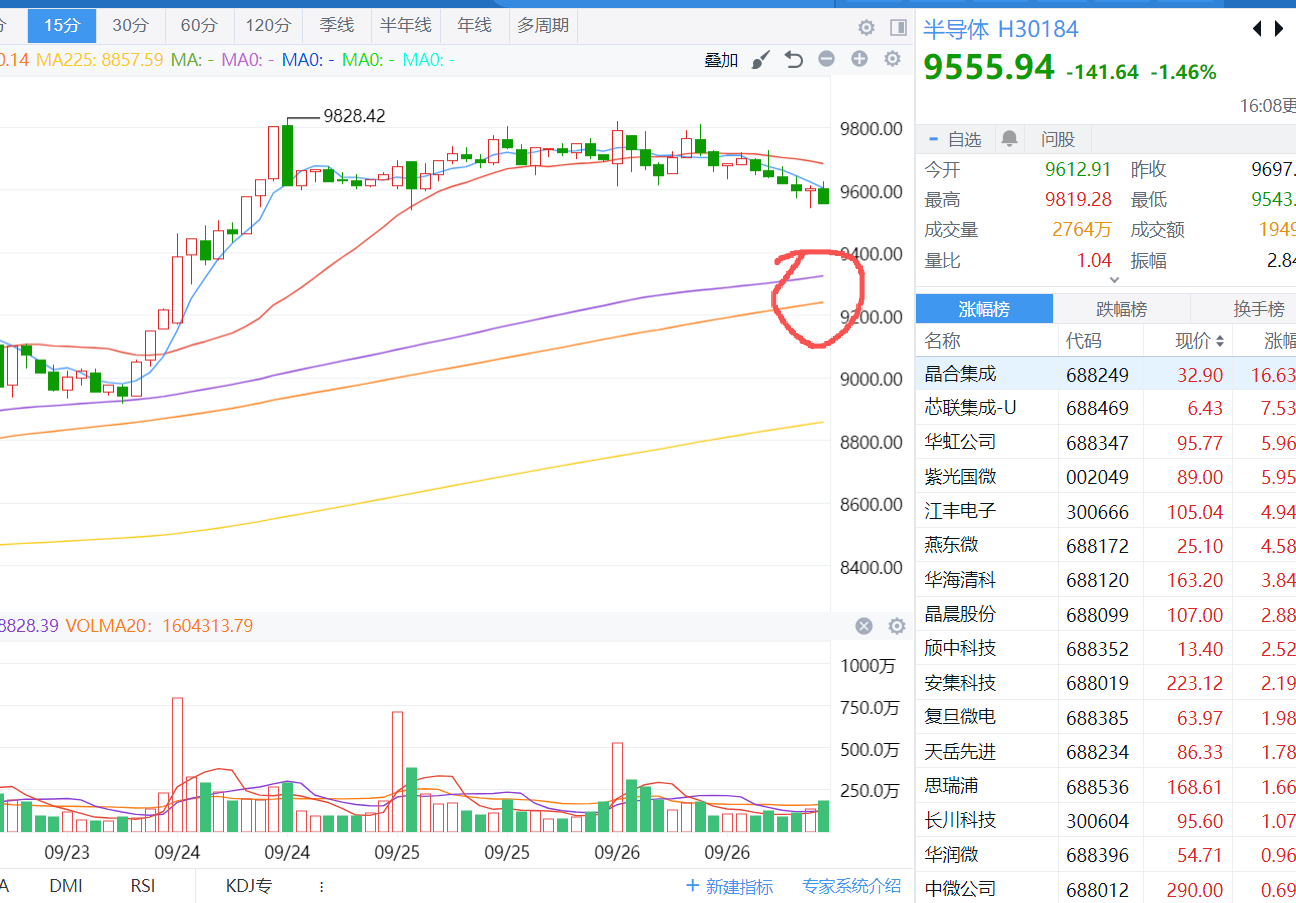1296x903 pixels.
Task: Close the volume indicator panel
Action: (x=864, y=626)
